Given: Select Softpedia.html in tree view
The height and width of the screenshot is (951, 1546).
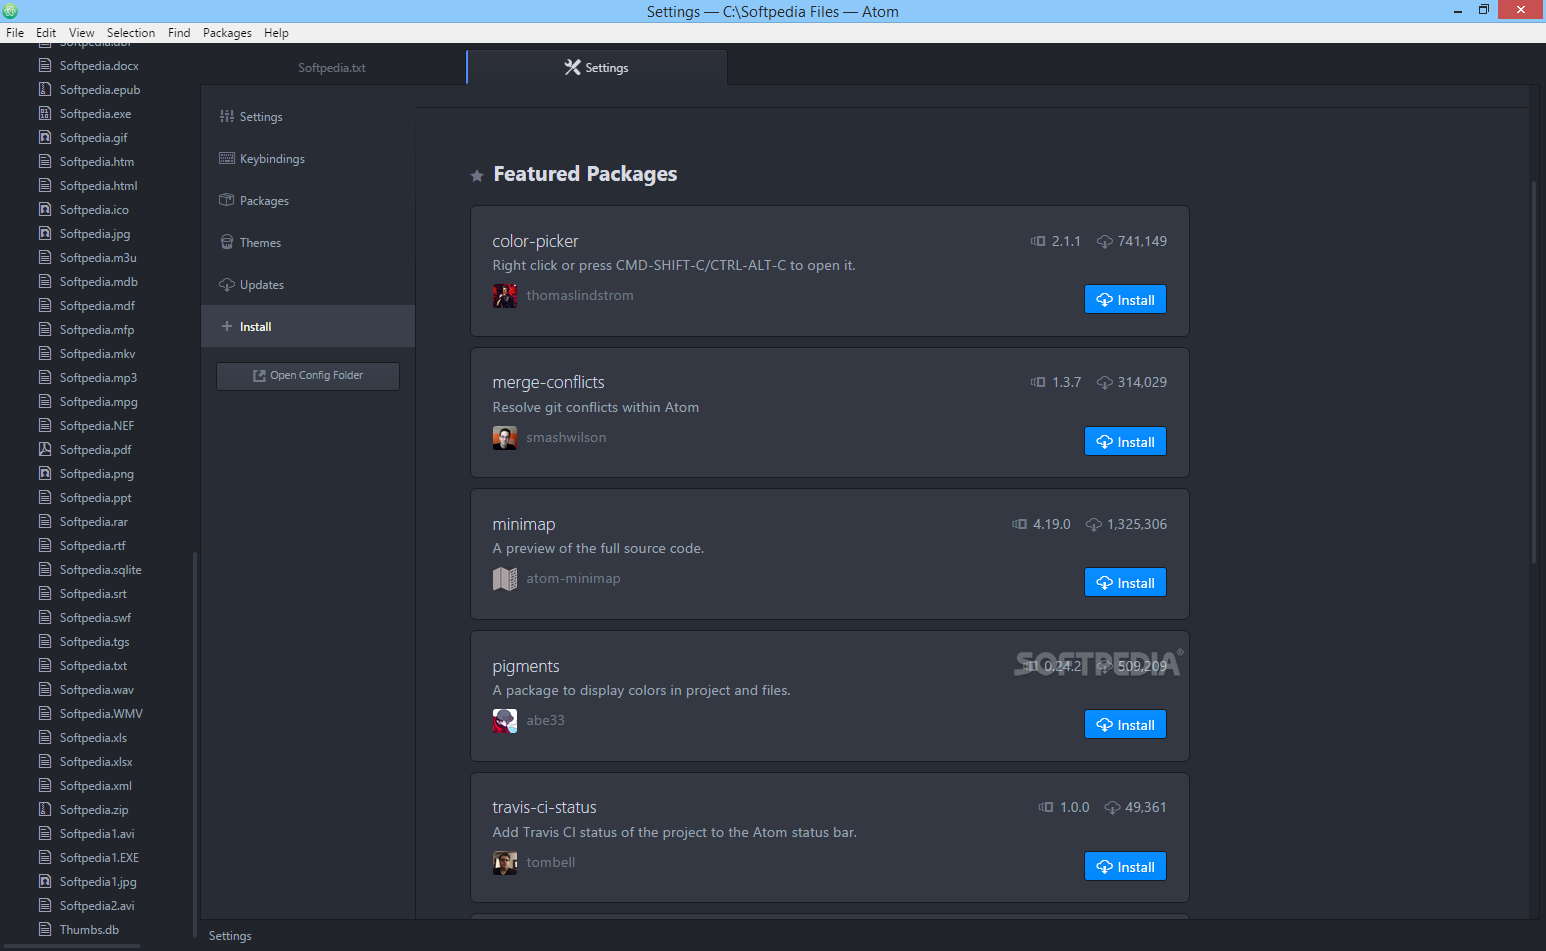Looking at the screenshot, I should coord(98,186).
